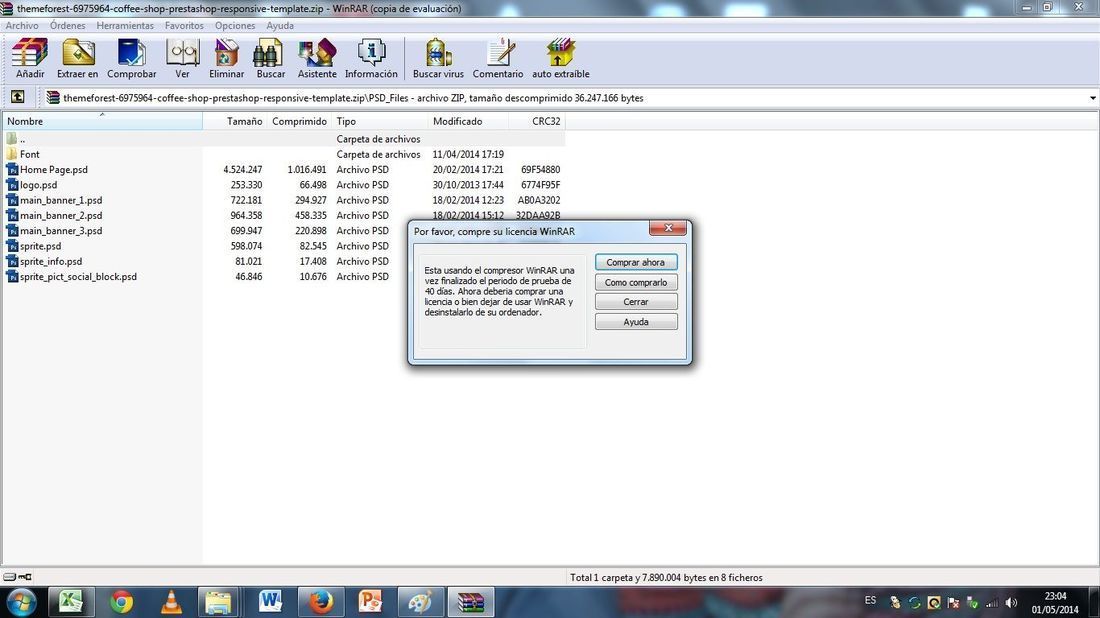Sort by the Comprimido column header

[x=300, y=121]
